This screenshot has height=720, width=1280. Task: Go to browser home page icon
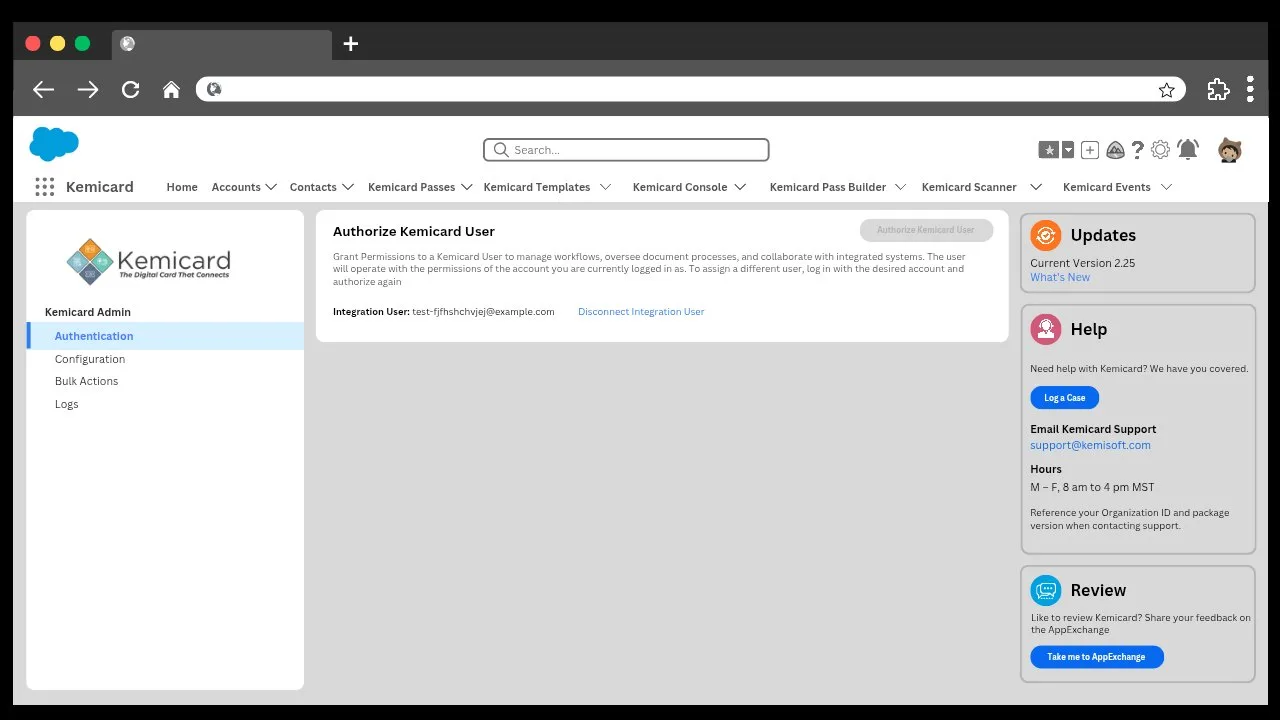click(171, 89)
